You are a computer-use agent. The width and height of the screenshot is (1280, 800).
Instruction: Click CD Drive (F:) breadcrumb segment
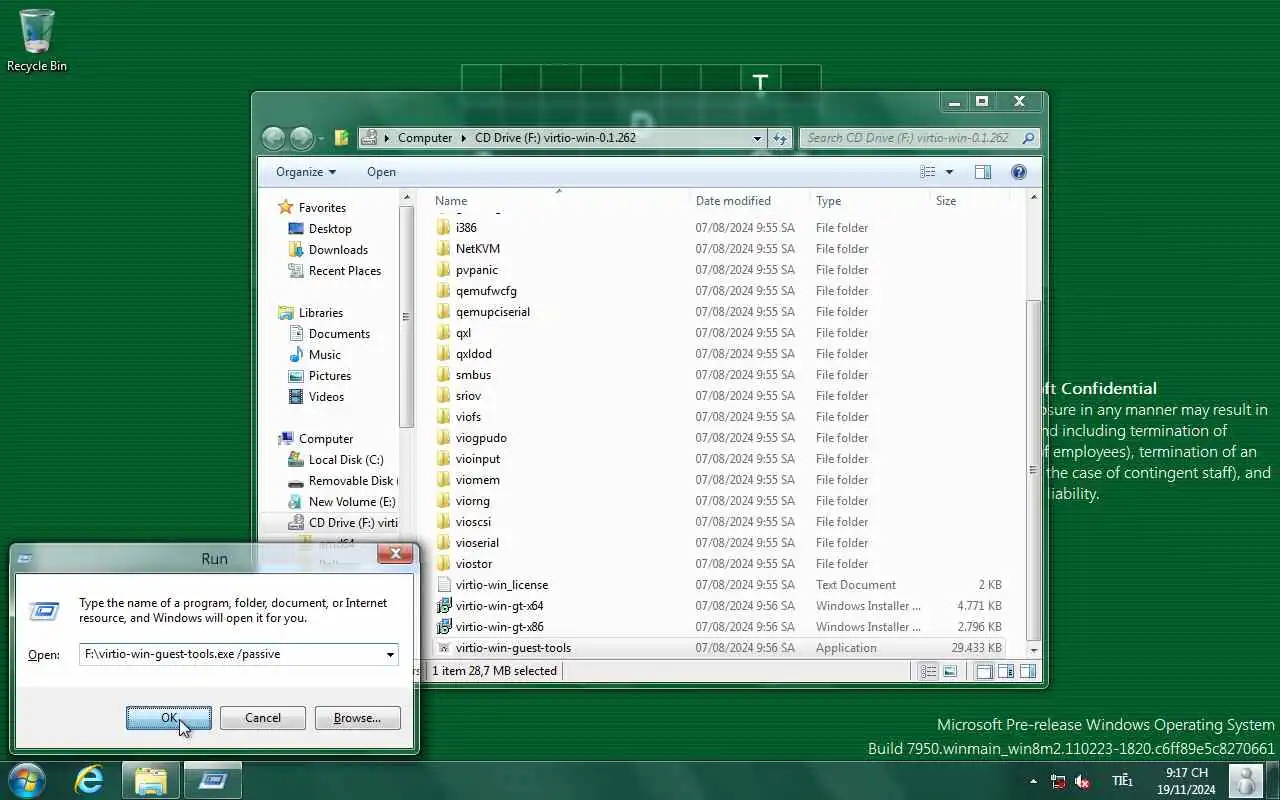(x=555, y=138)
